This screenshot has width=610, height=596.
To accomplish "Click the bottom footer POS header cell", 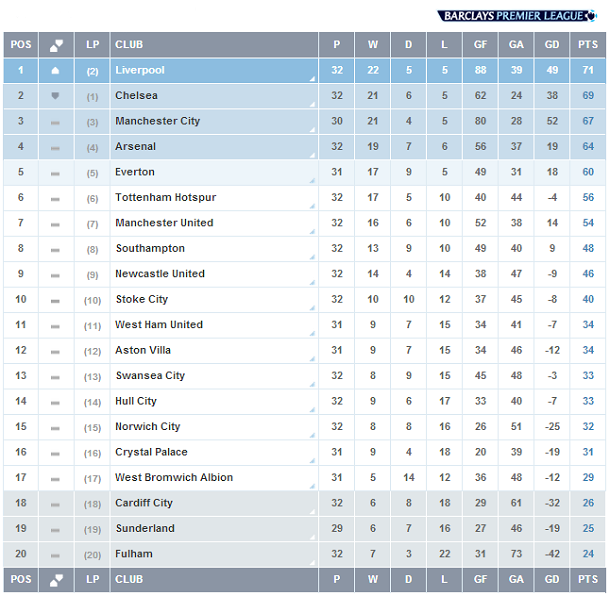I will [x=21, y=580].
